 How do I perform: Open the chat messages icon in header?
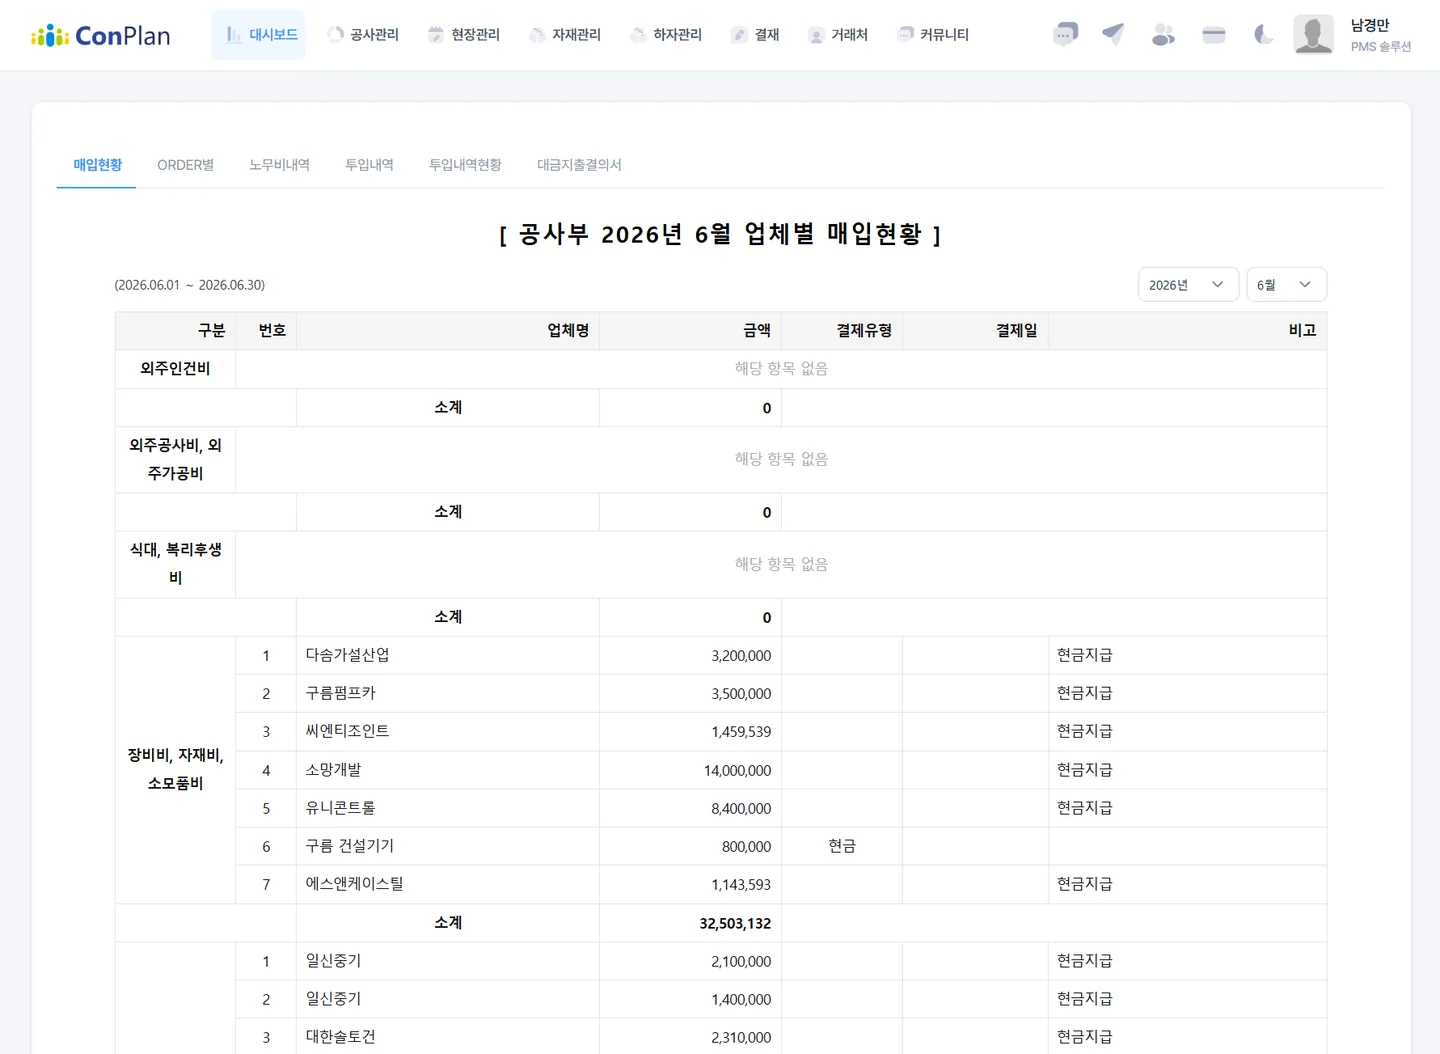point(1066,35)
